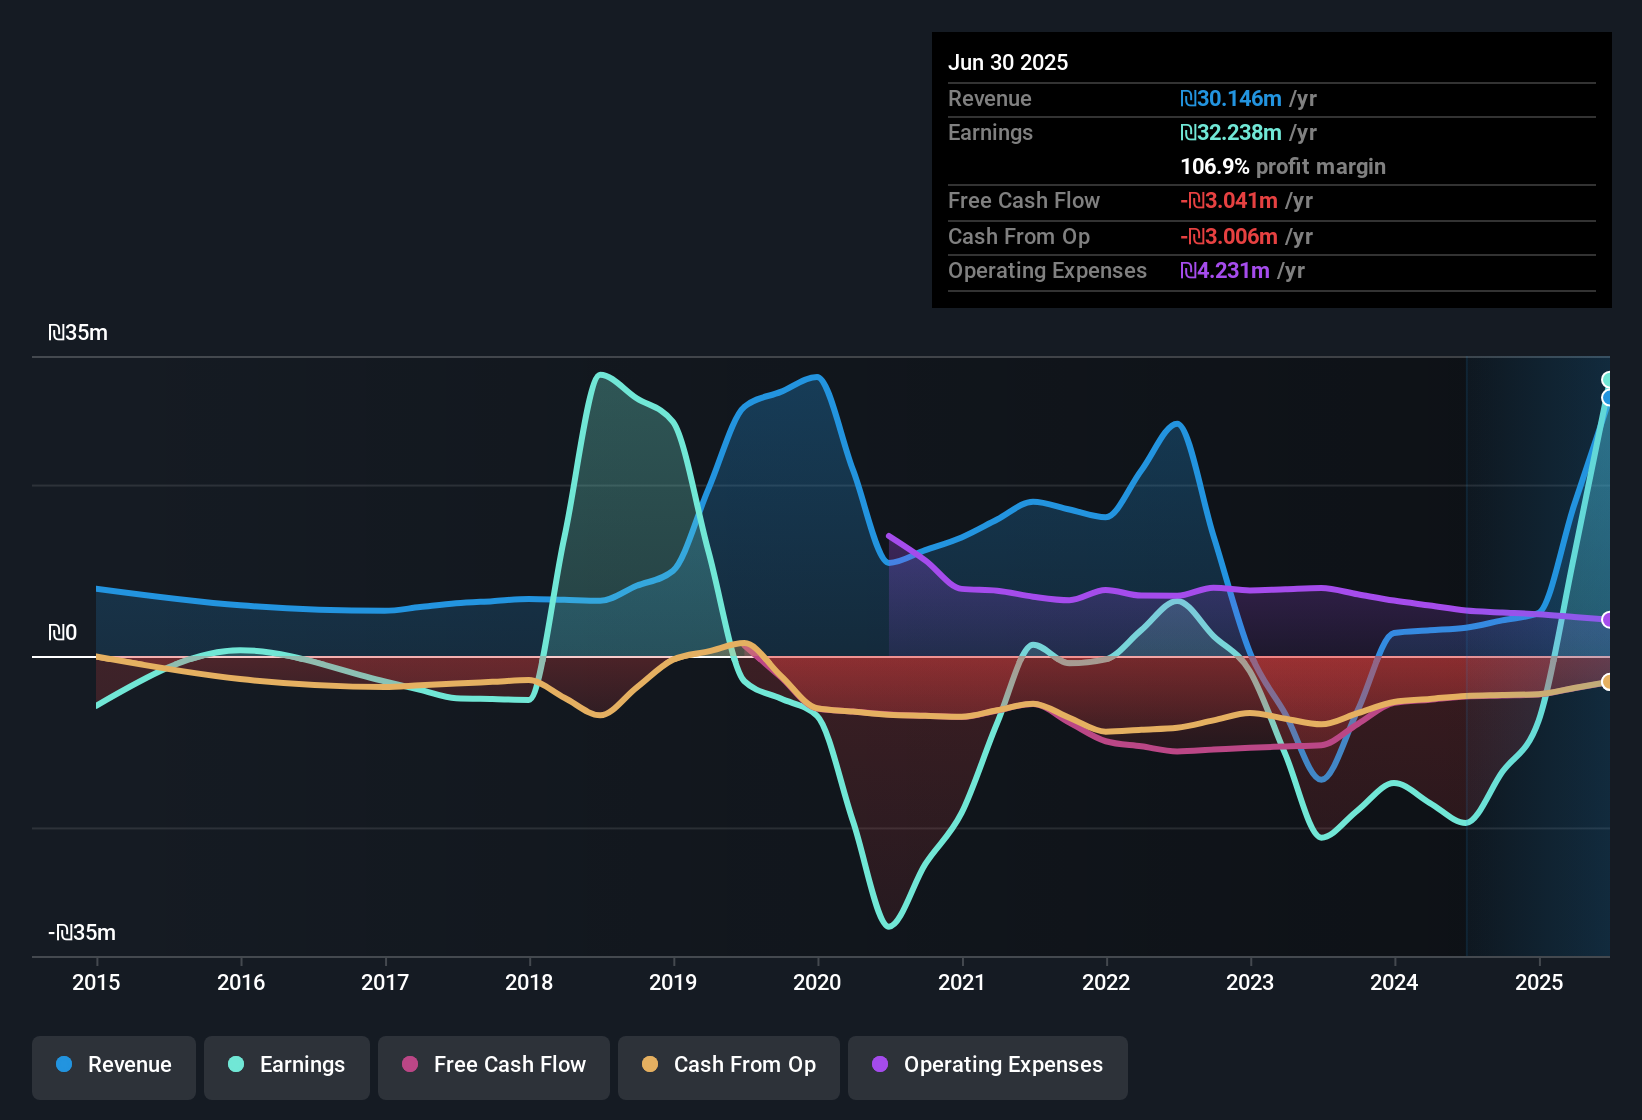The image size is (1642, 1120).
Task: Click the 2020 label on the timeline axis
Action: [817, 983]
